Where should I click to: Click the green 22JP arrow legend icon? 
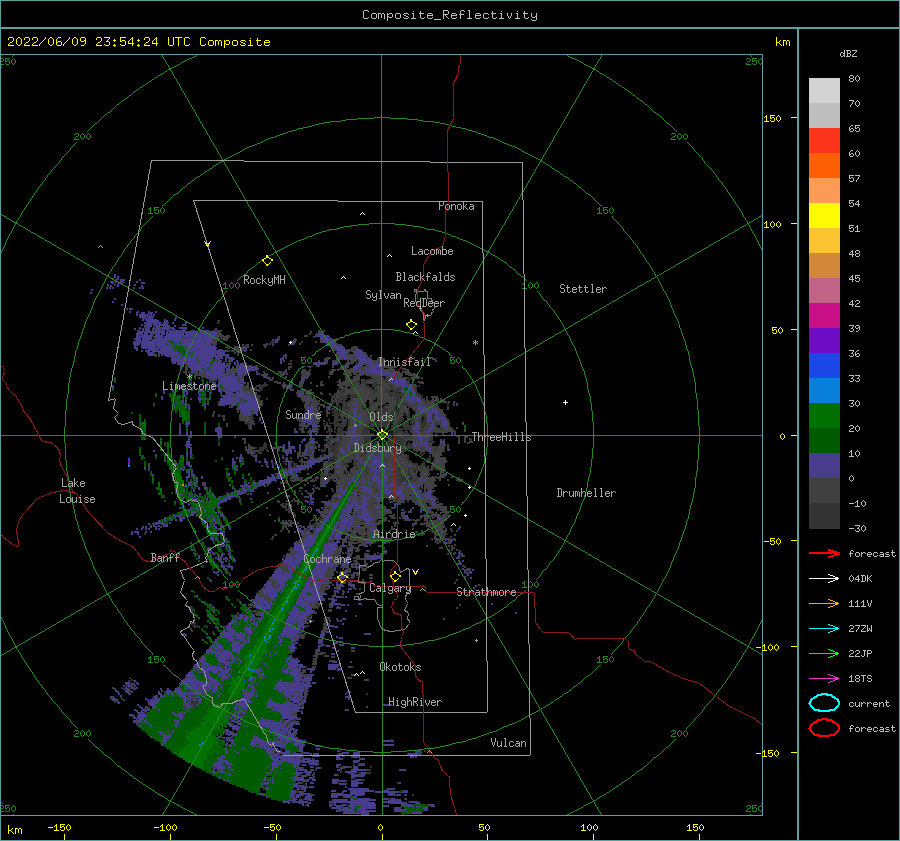tap(824, 653)
